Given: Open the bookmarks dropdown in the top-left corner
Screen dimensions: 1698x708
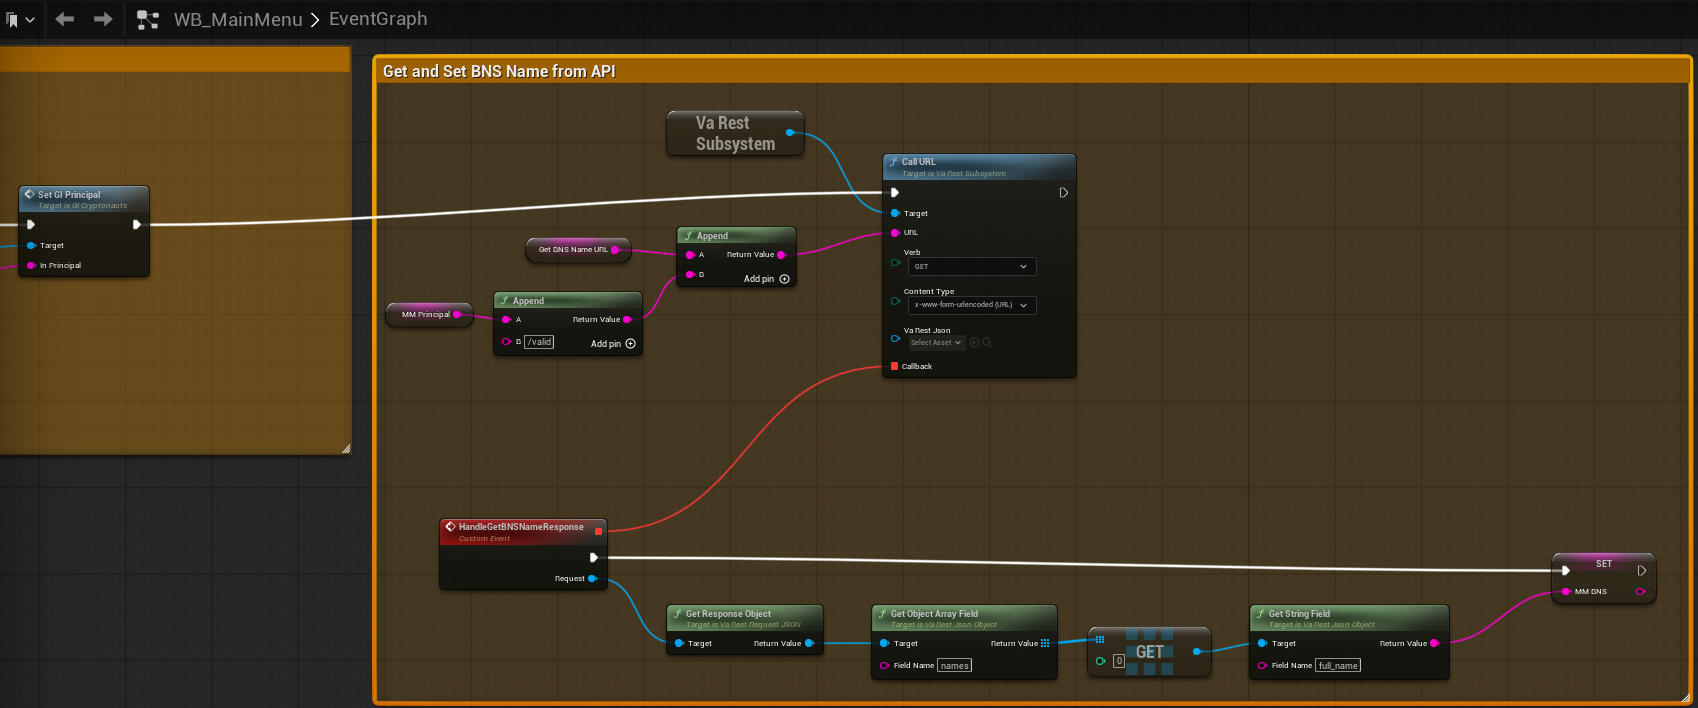Looking at the screenshot, I should (20, 20).
